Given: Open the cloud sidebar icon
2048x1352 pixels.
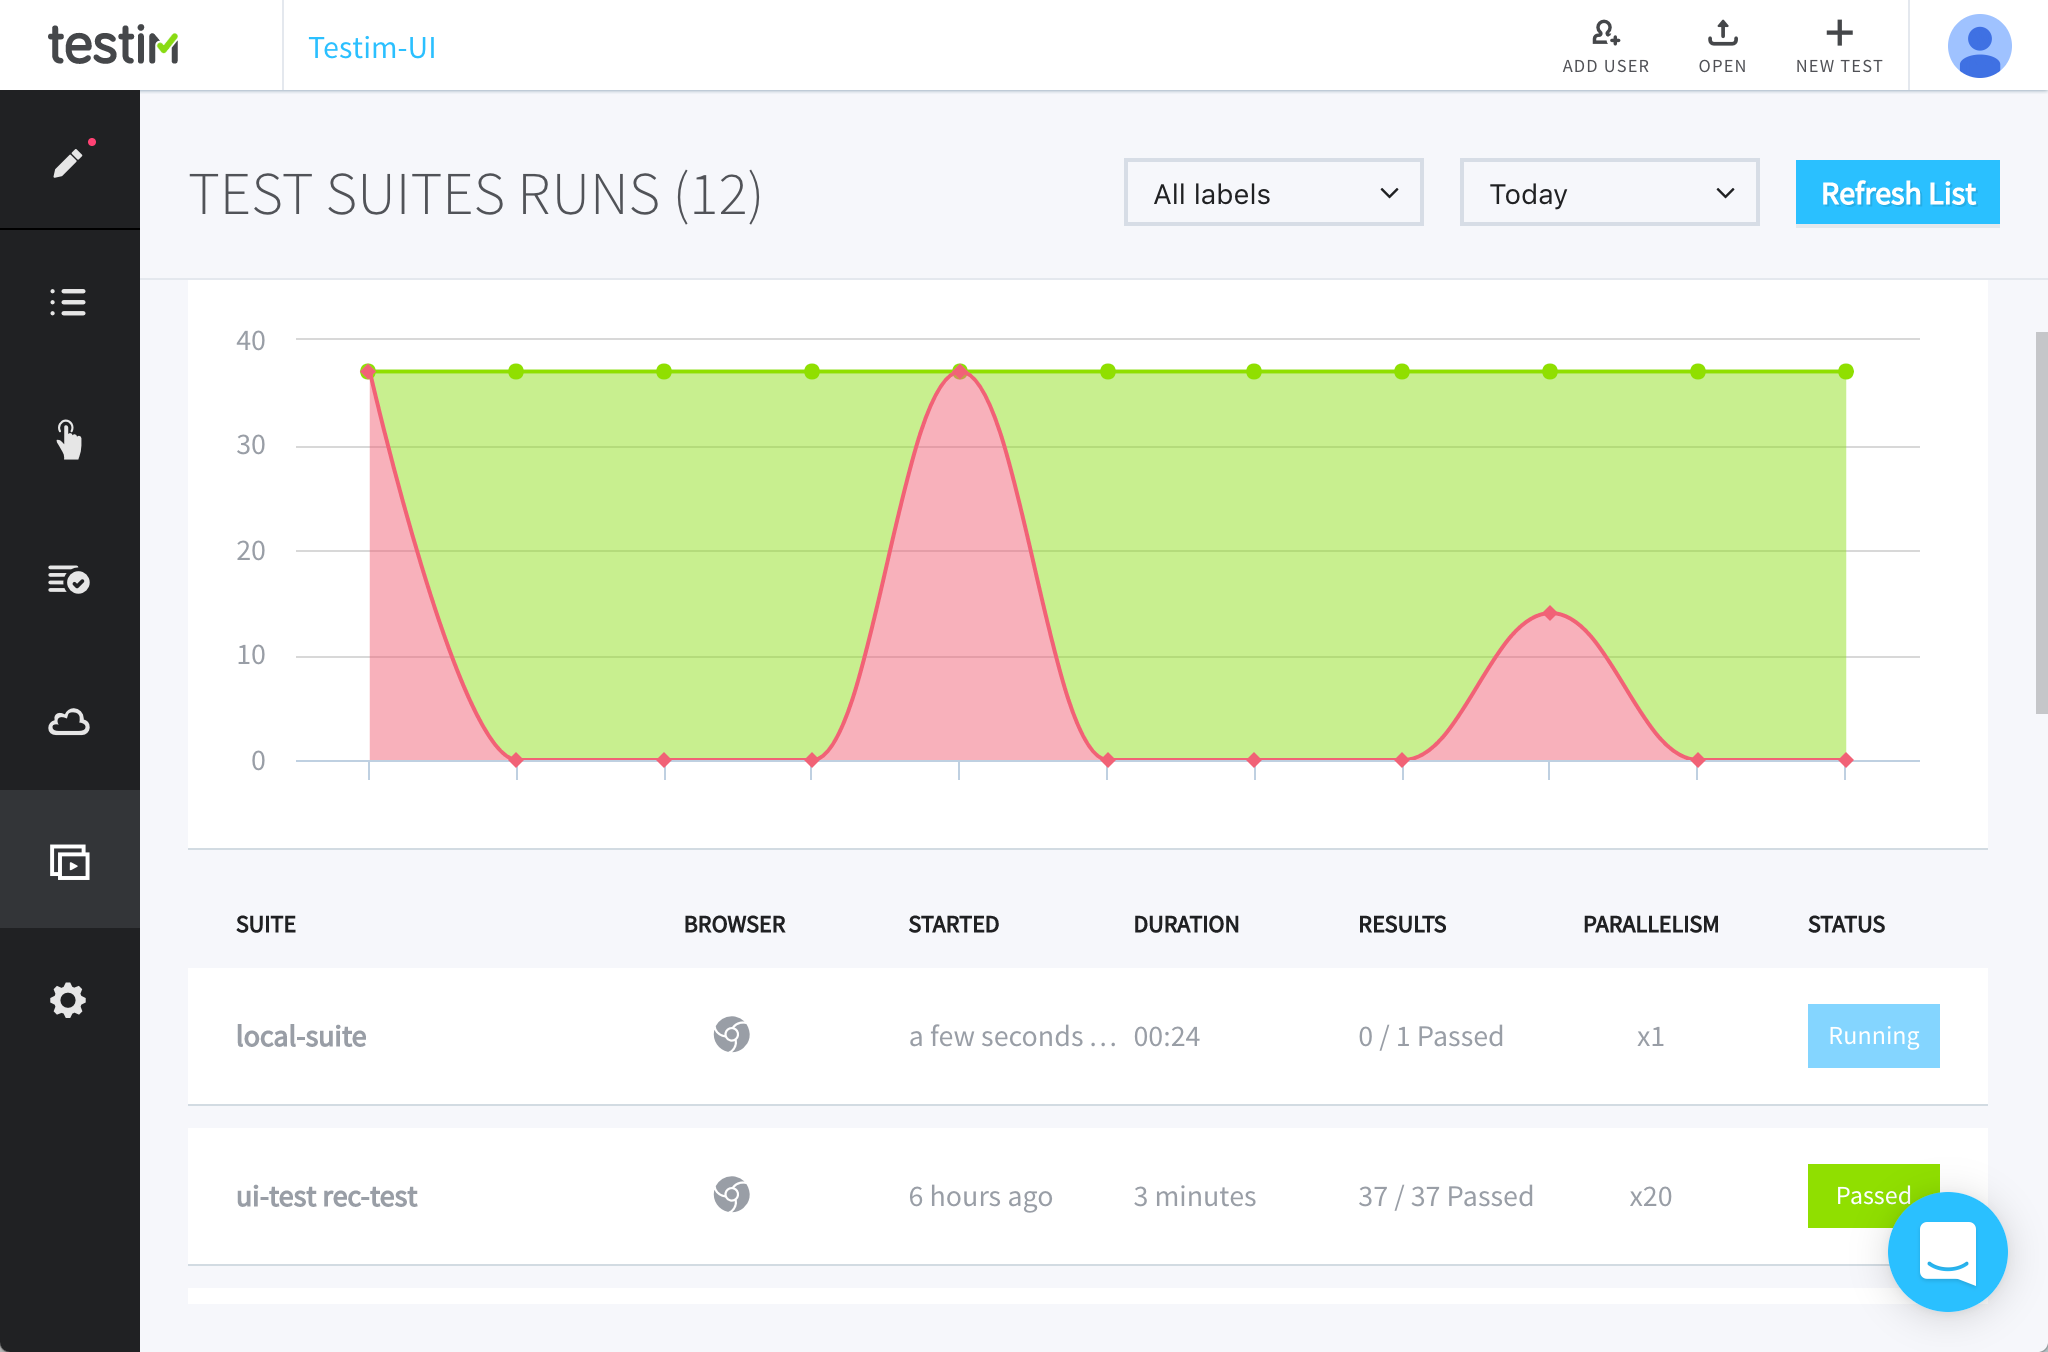Looking at the screenshot, I should (68, 722).
